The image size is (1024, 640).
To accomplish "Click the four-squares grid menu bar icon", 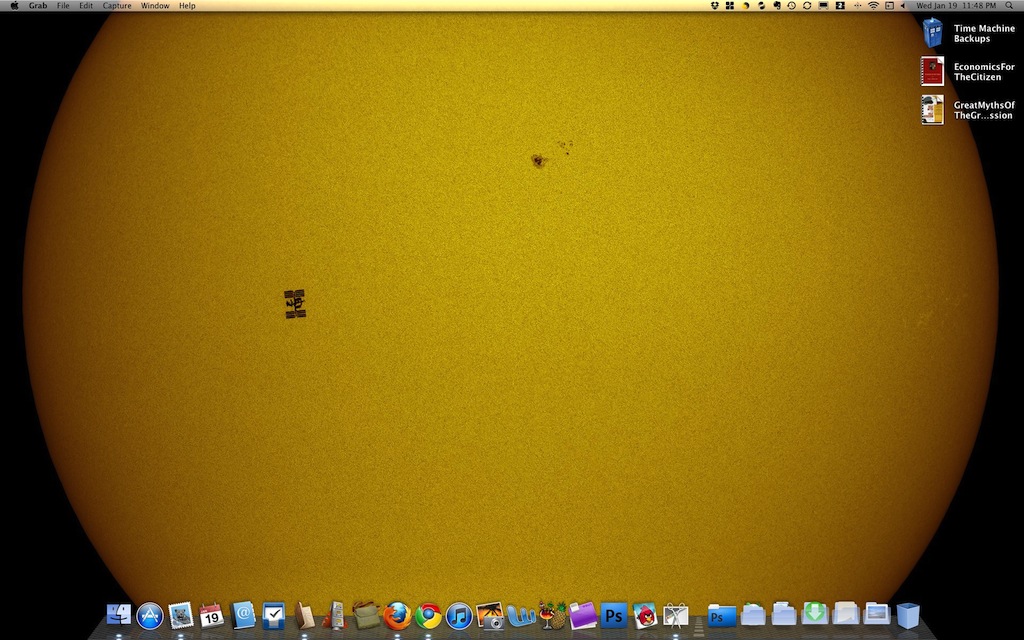I will pyautogui.click(x=730, y=5).
